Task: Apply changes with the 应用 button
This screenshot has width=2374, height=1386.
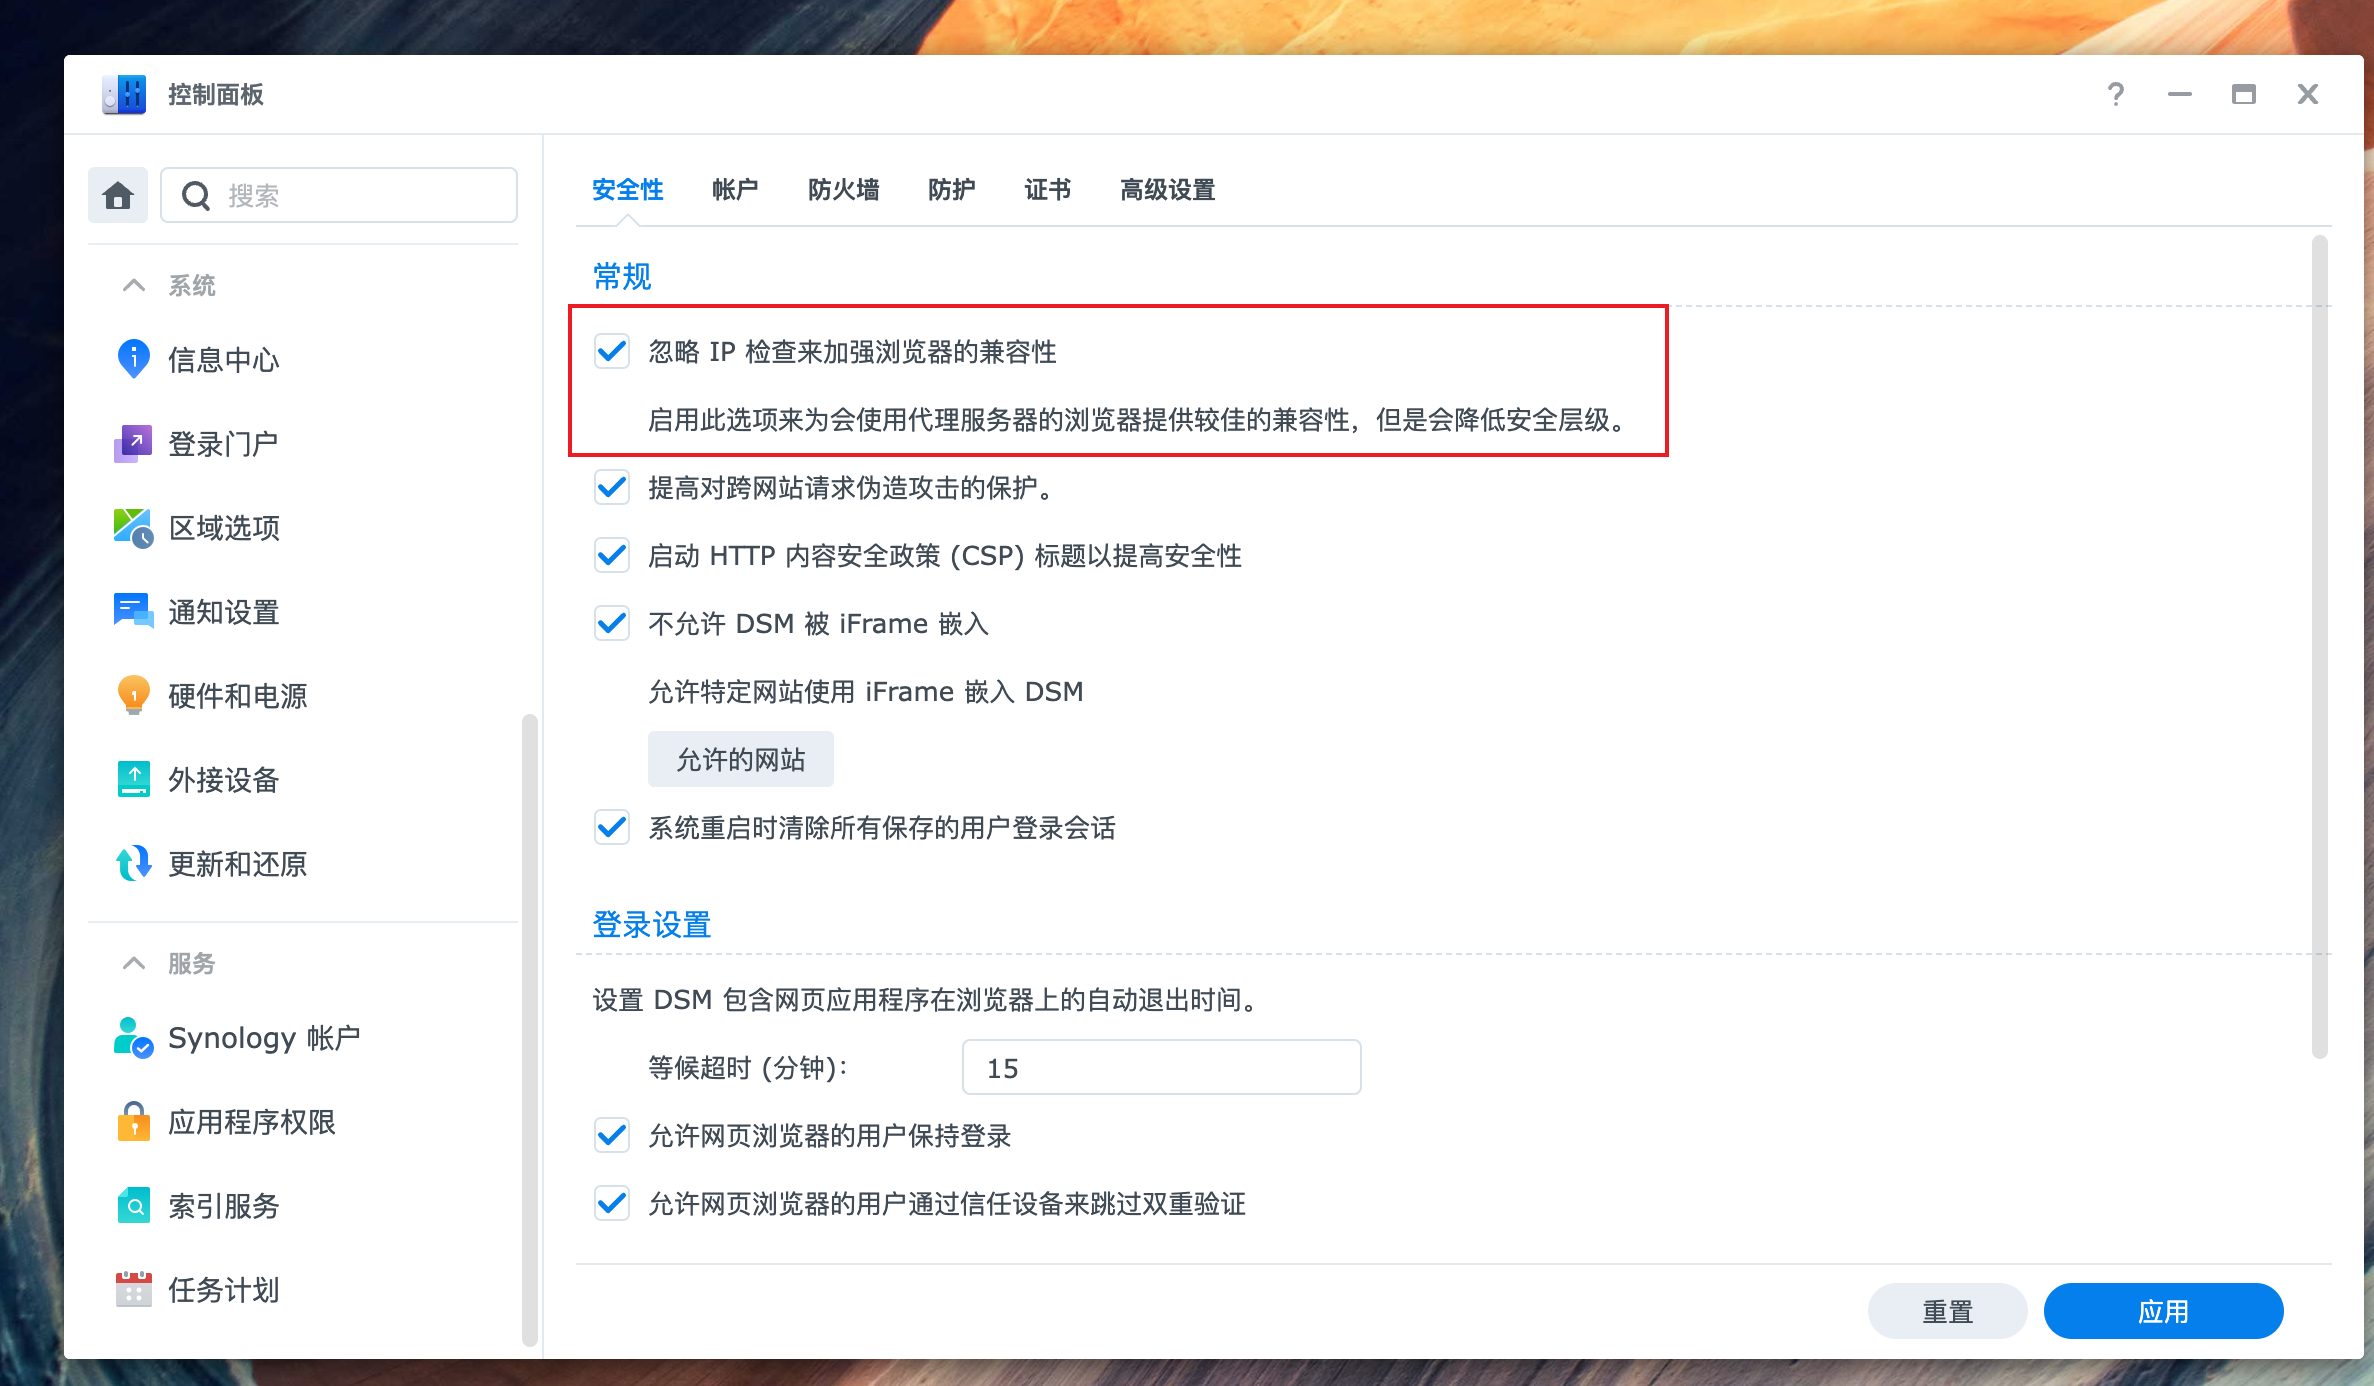Action: pos(2162,1311)
